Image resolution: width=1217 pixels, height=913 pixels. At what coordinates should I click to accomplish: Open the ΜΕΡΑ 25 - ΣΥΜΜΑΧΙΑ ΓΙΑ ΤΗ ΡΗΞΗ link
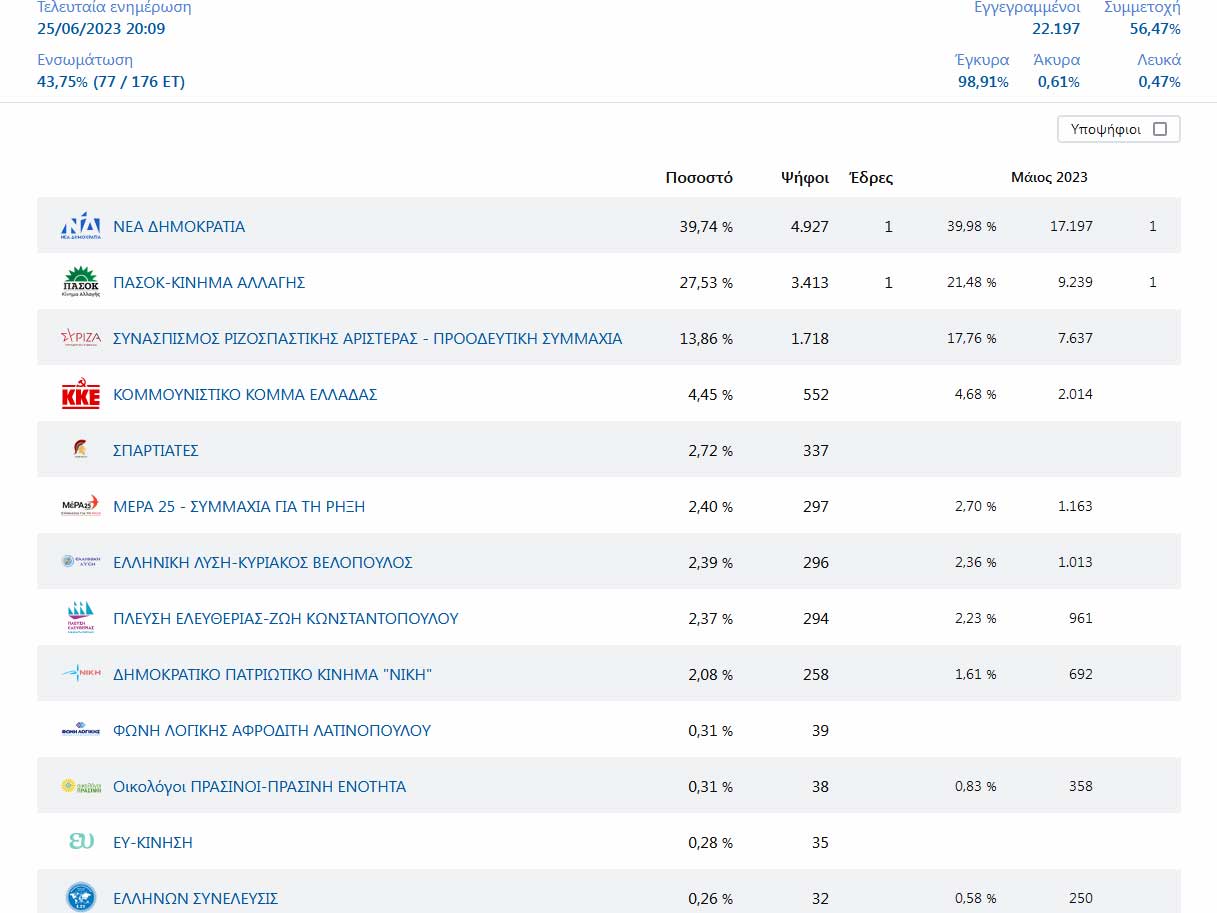[x=239, y=507]
